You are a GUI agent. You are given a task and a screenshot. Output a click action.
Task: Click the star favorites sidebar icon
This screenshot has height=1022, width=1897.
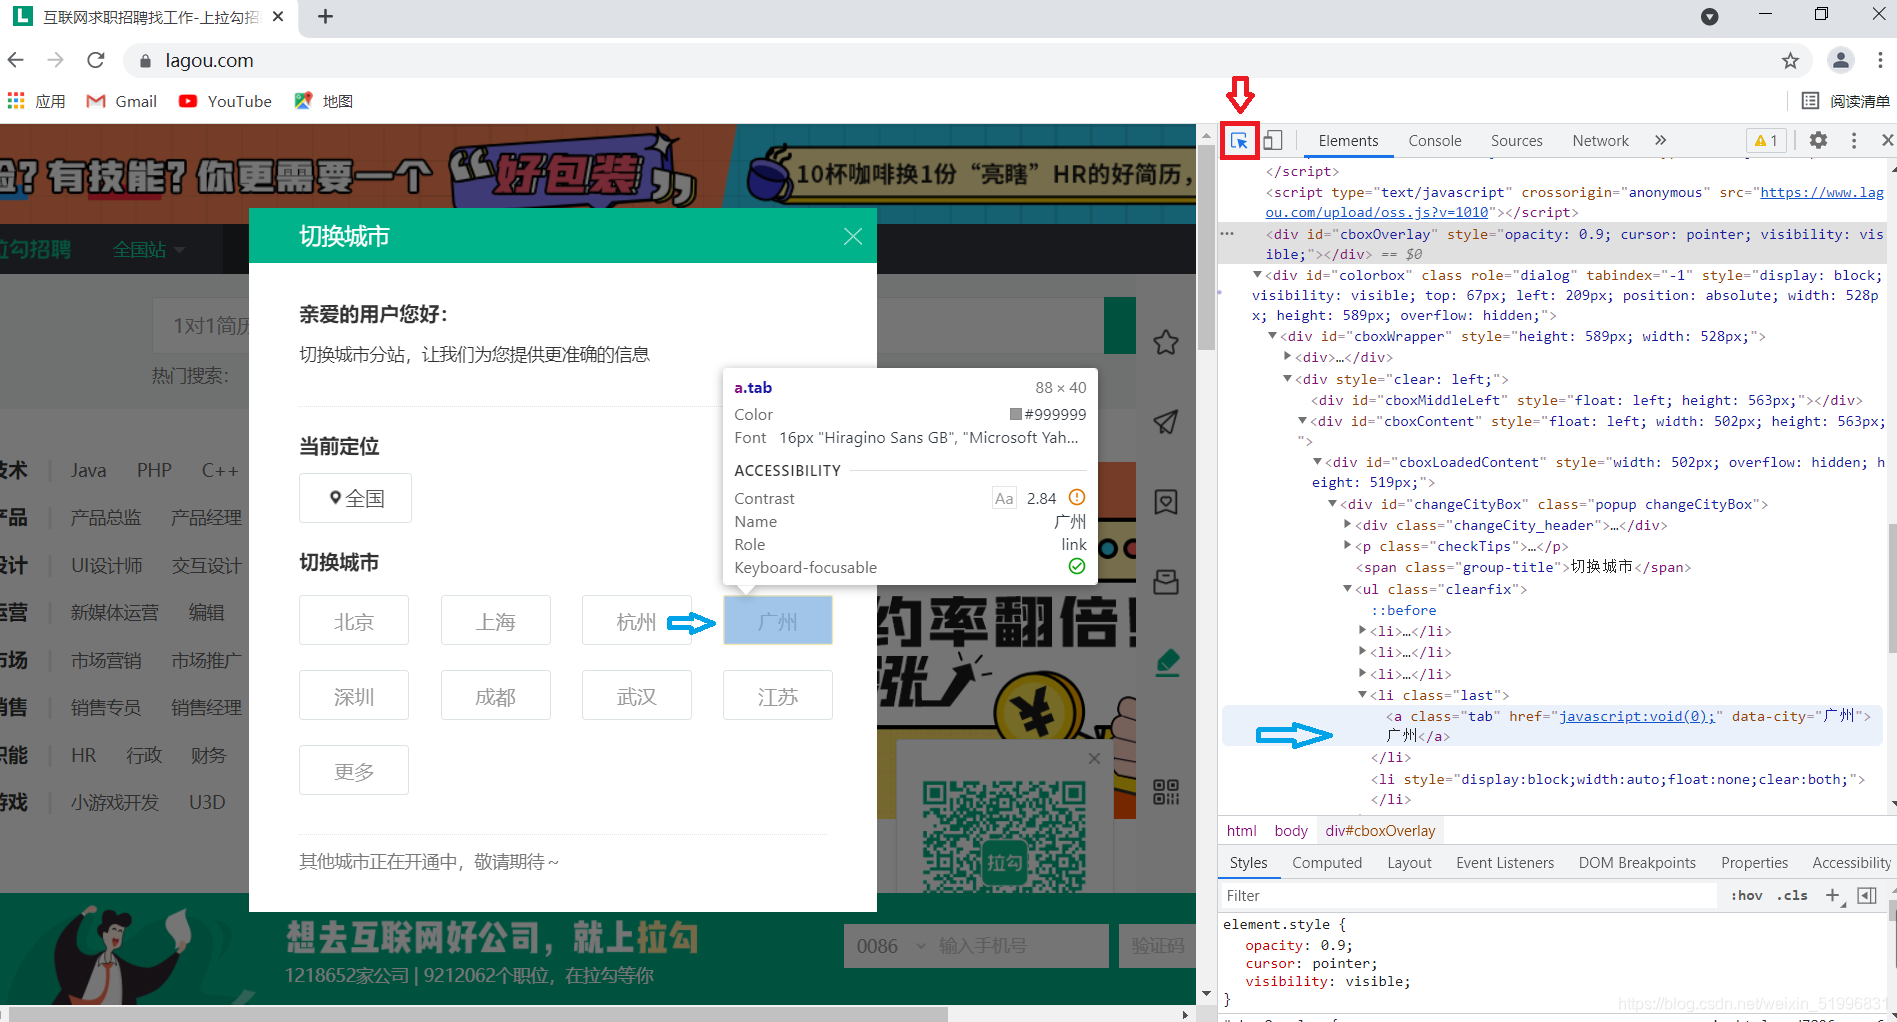tap(1166, 343)
